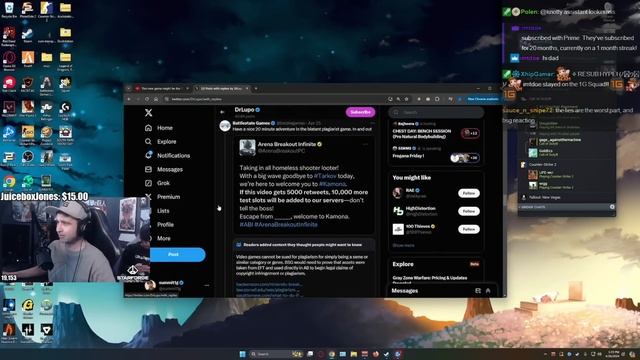640x360 pixels.
Task: Go to Premium in X sidebar
Action: [162, 197]
